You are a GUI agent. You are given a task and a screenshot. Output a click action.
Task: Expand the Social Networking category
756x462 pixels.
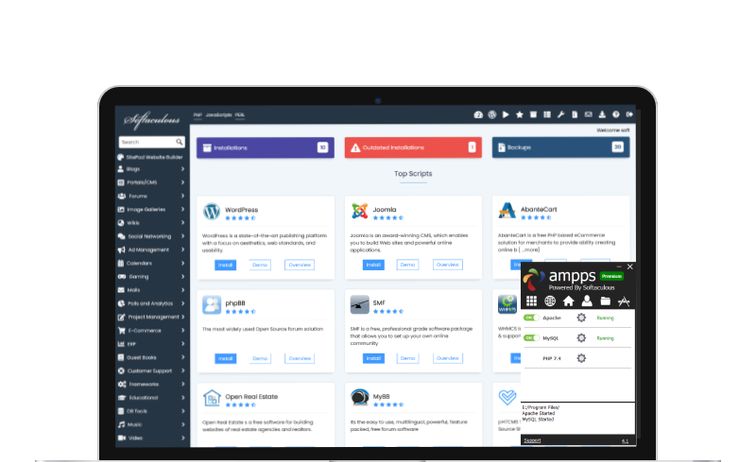(151, 236)
